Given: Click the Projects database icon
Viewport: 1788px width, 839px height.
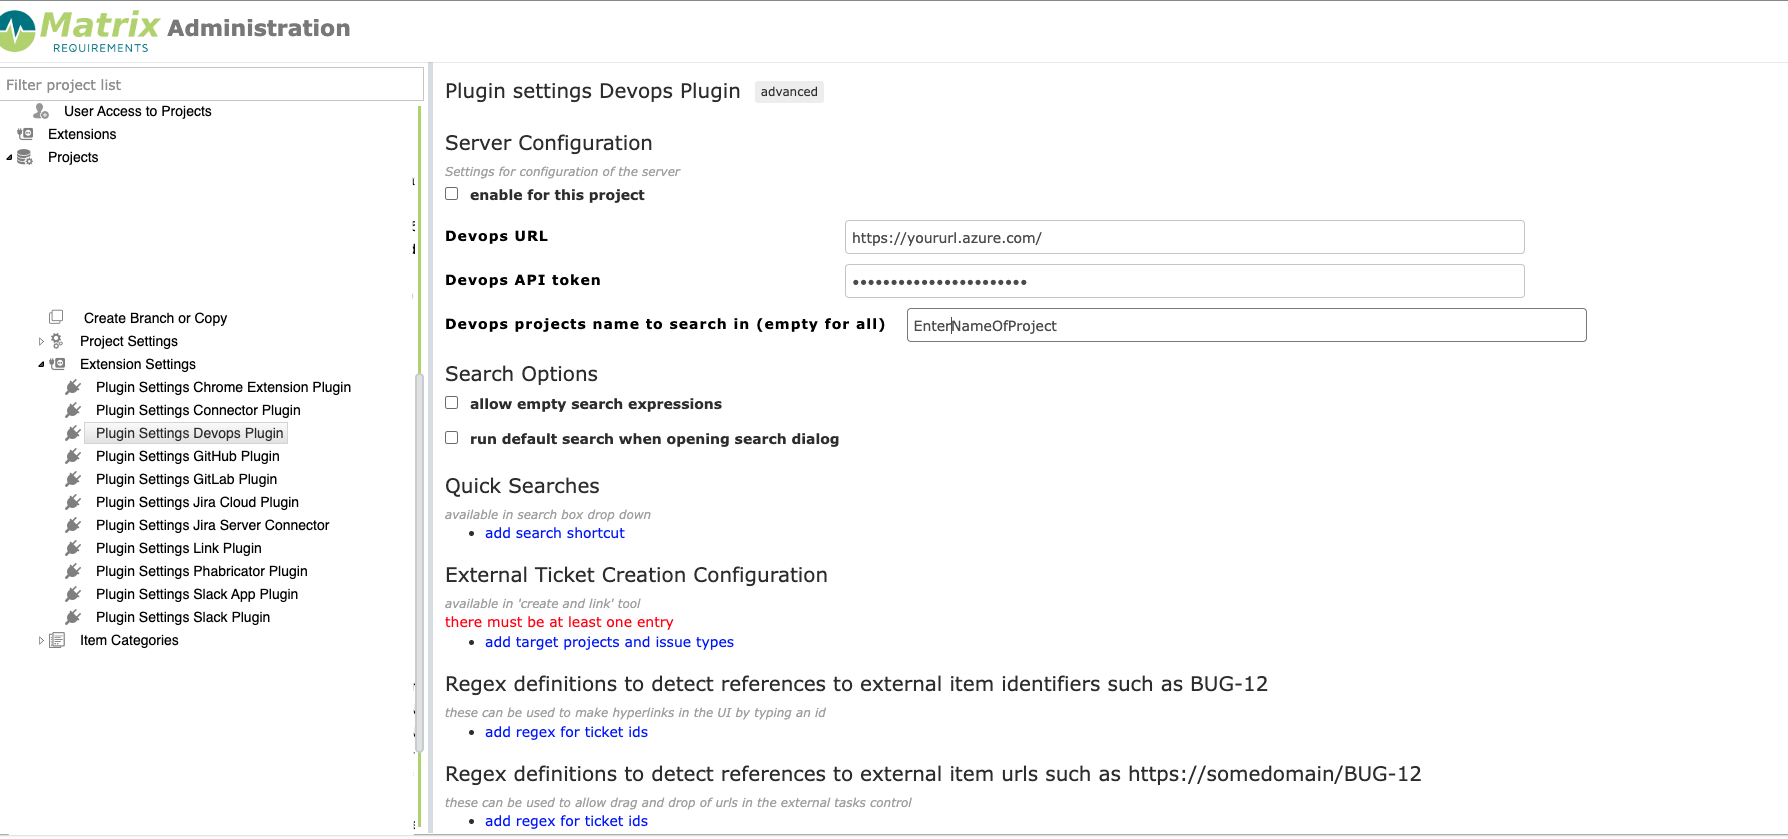Looking at the screenshot, I should point(25,157).
